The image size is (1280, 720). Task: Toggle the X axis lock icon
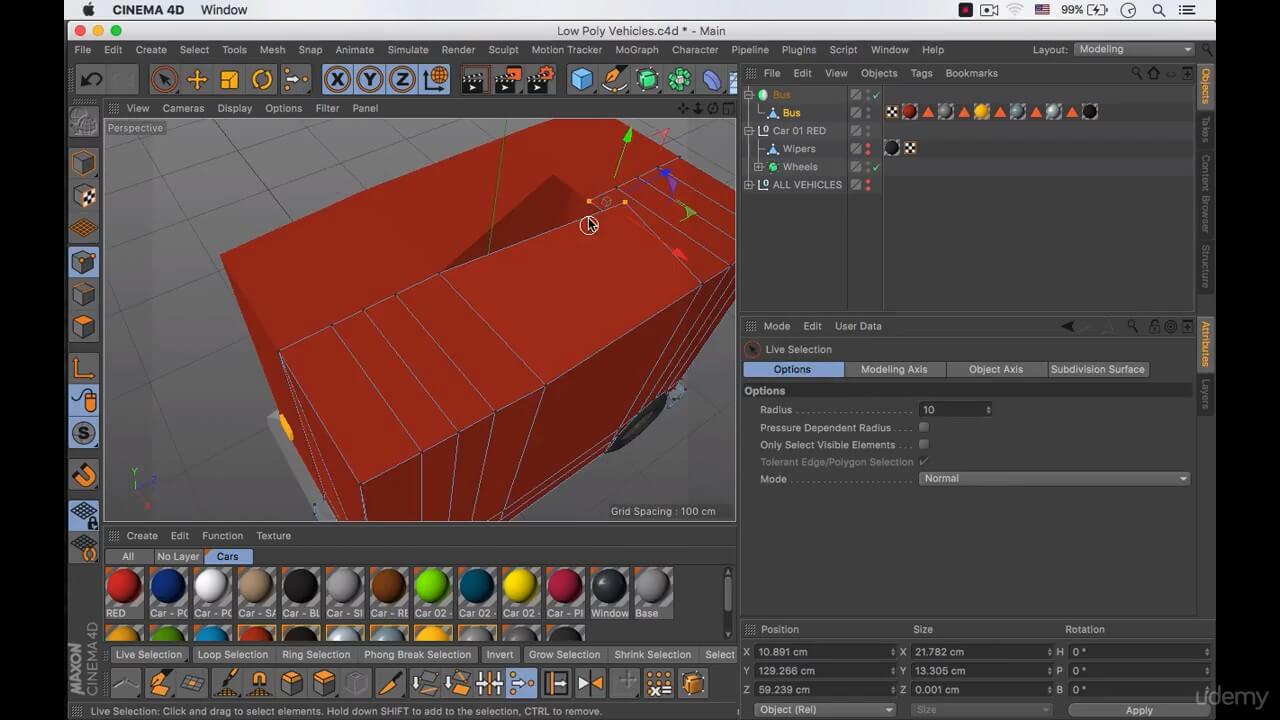coord(338,80)
